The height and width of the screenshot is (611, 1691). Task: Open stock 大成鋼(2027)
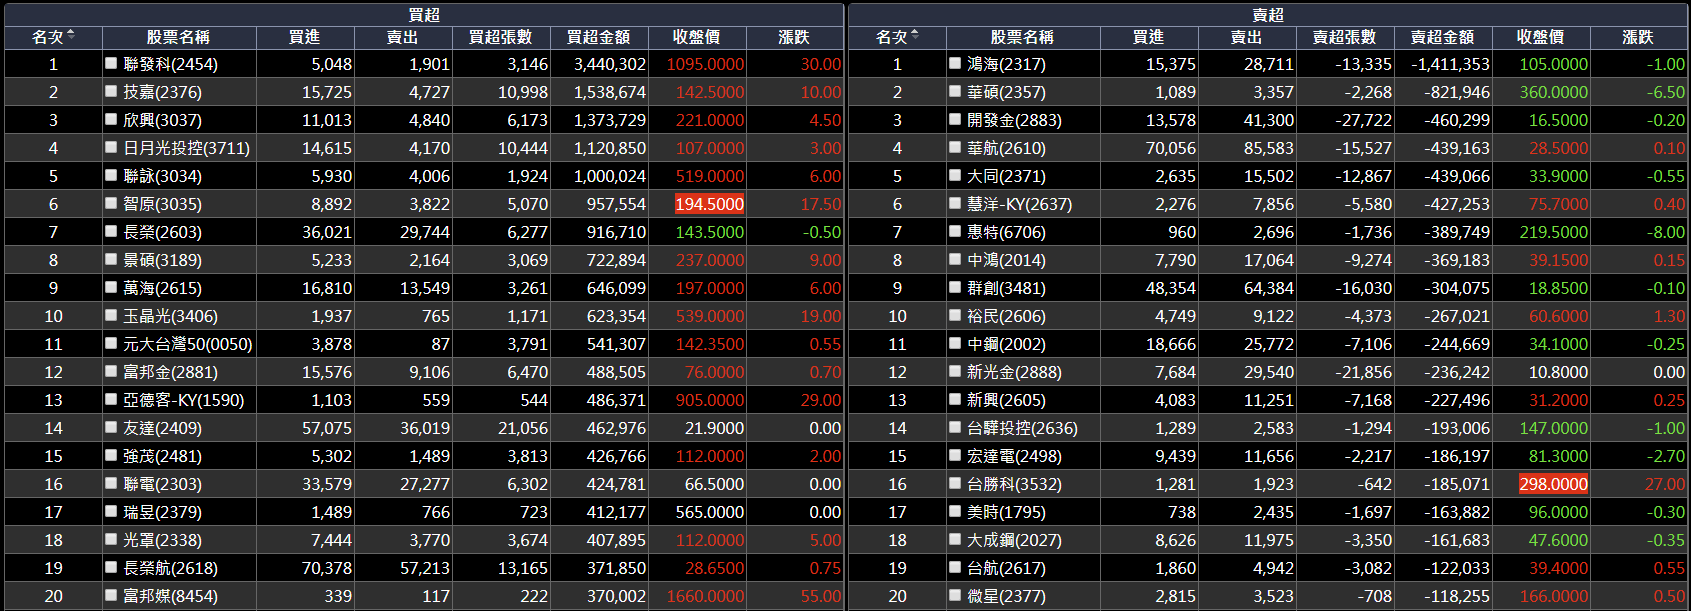1014,540
